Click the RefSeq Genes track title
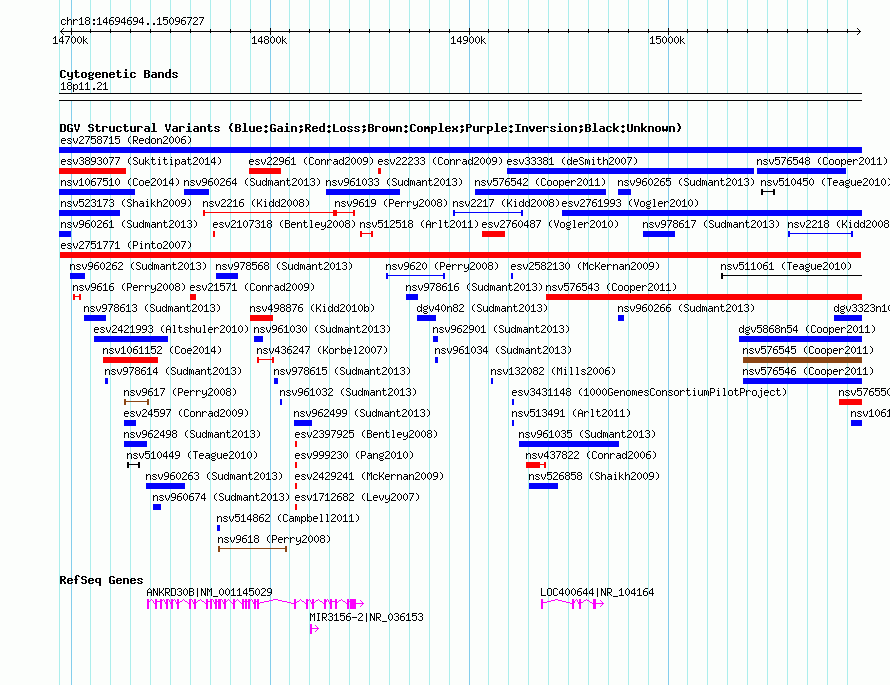The height and width of the screenshot is (685, 890). (101, 580)
